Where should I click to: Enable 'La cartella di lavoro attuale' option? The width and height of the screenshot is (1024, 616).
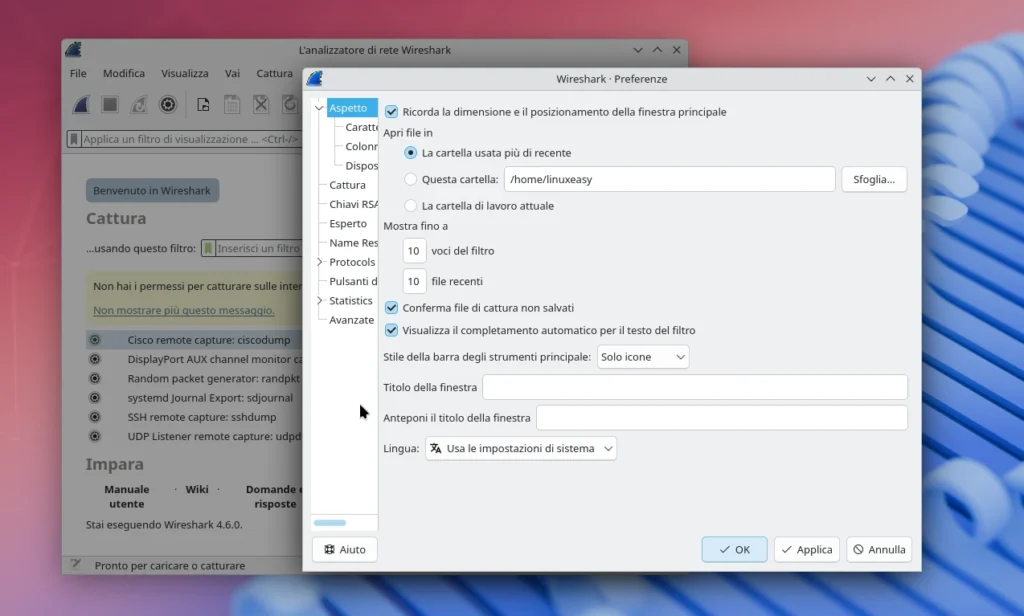410,205
